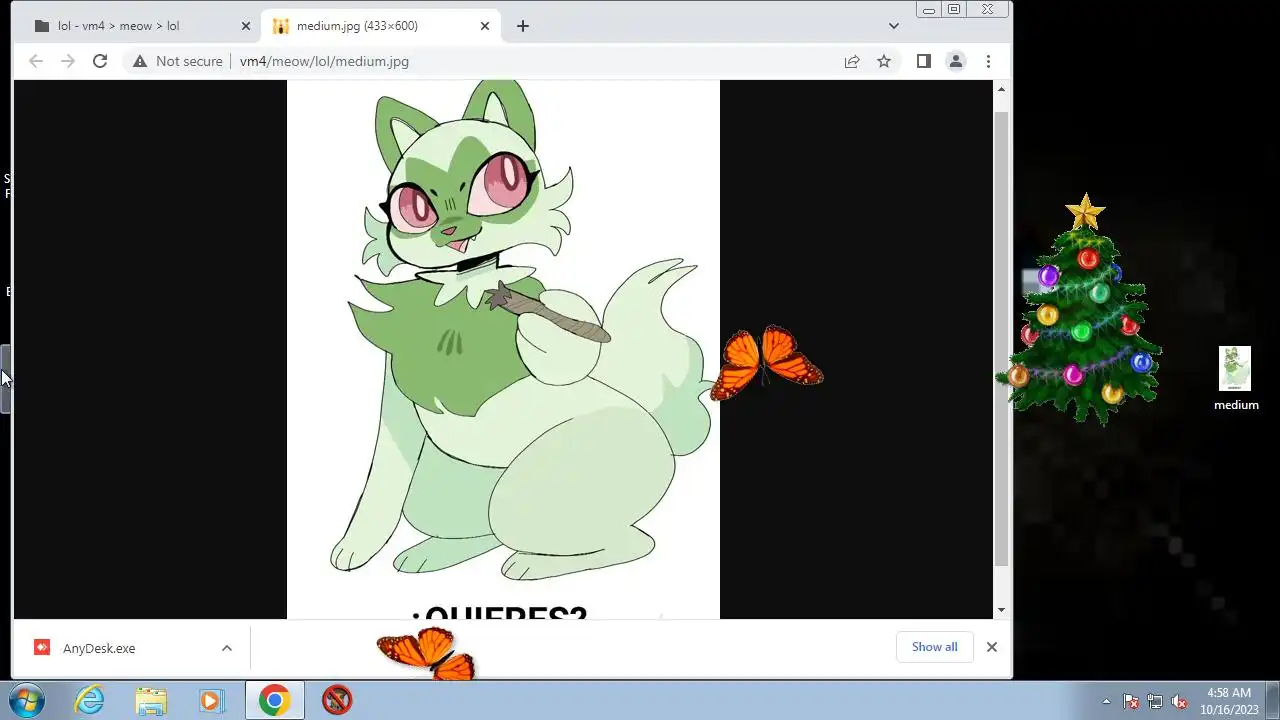Open the Chrome side panel icon
Screen dimensions: 1280x720
point(924,61)
